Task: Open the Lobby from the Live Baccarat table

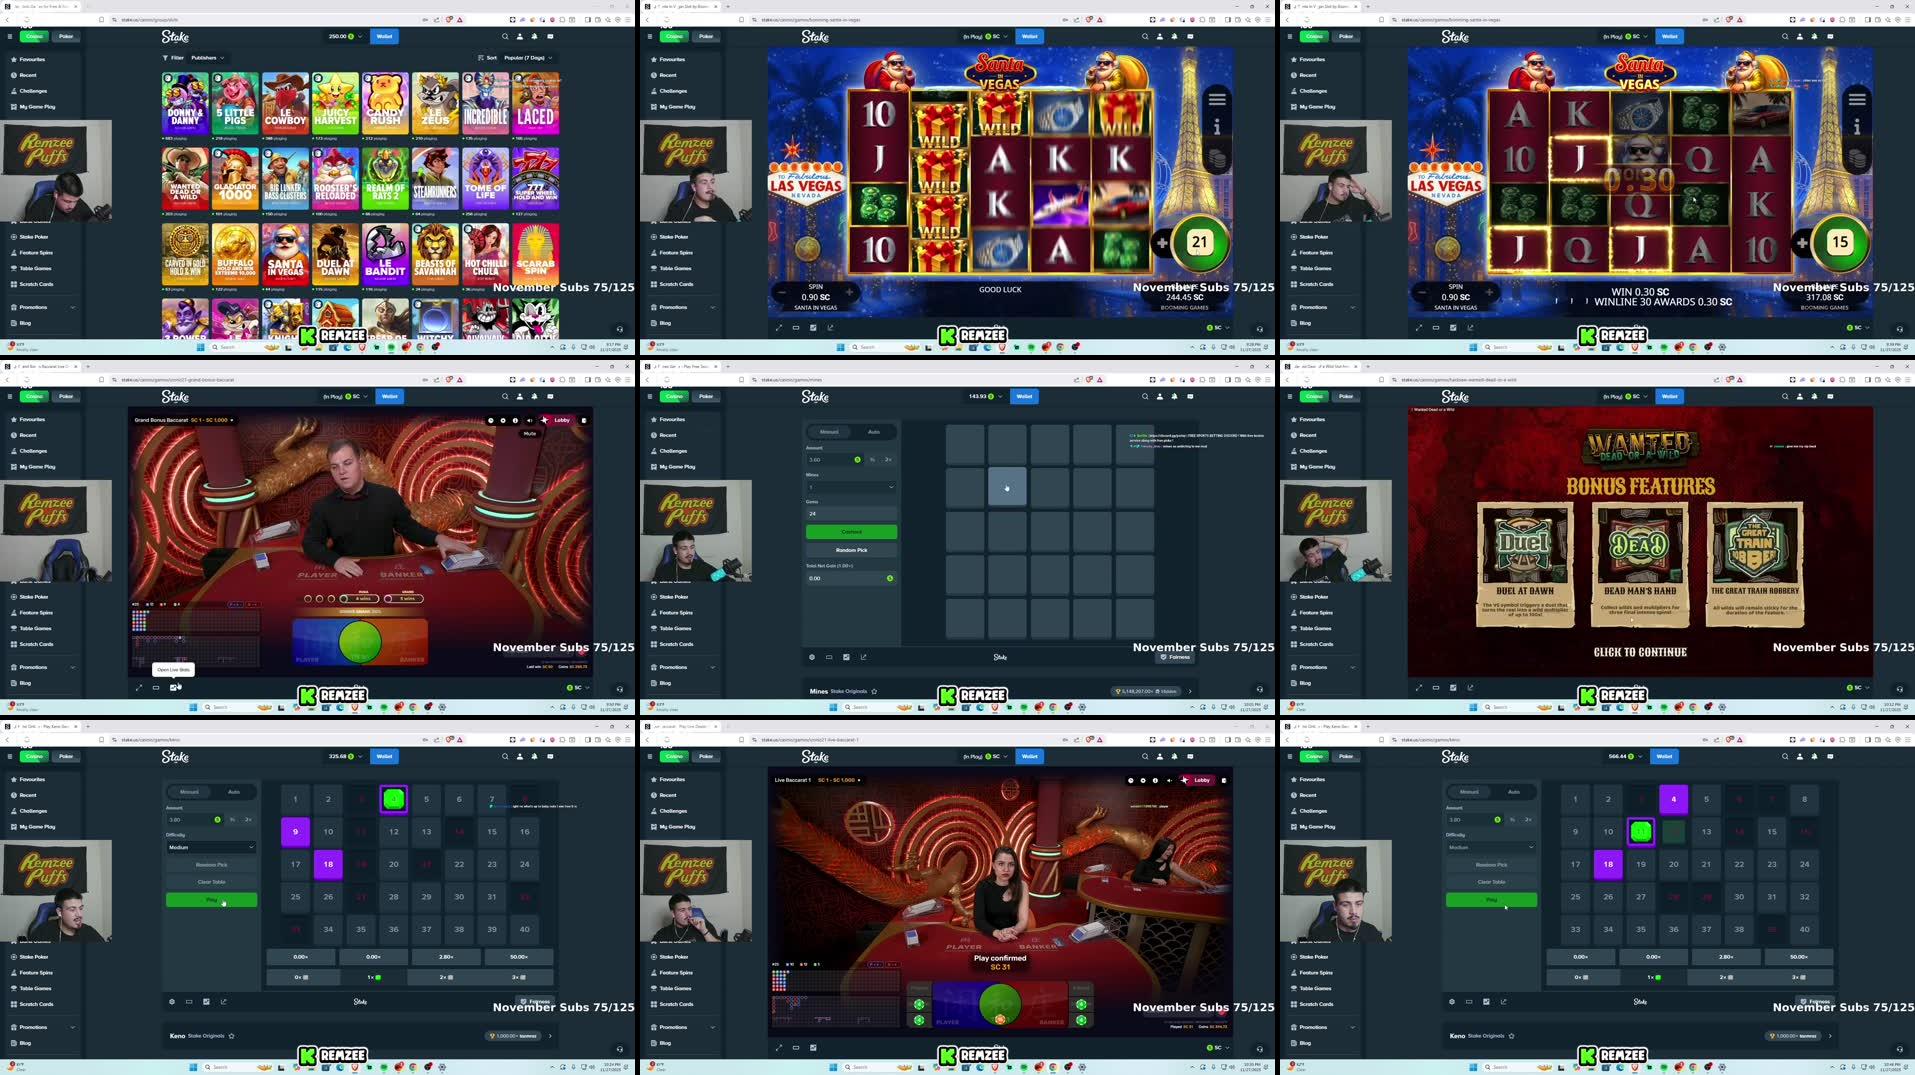Action: click(x=1200, y=780)
